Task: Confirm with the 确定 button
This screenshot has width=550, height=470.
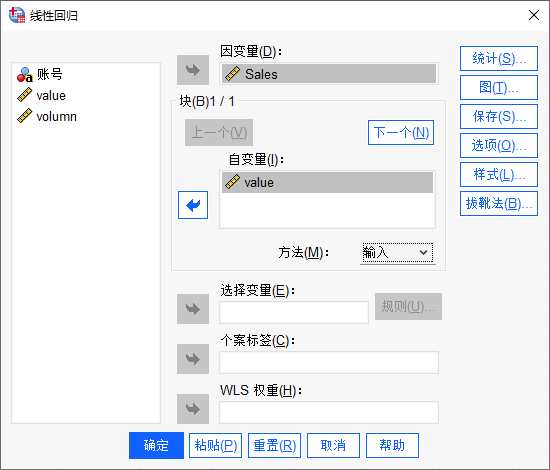Action: [156, 445]
